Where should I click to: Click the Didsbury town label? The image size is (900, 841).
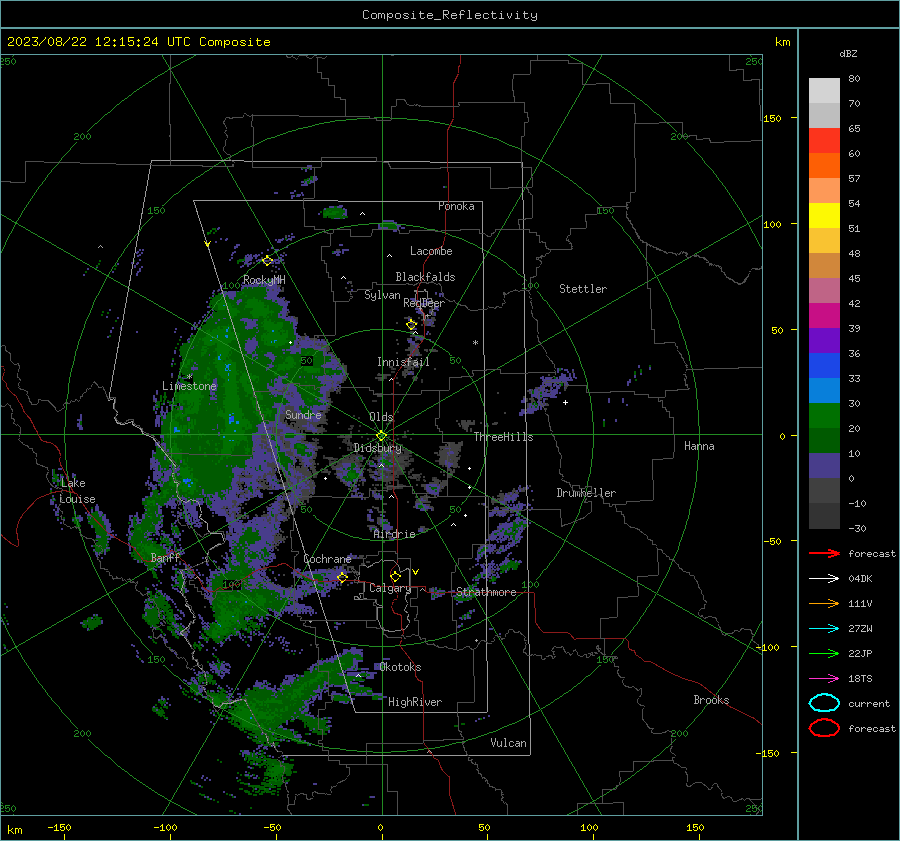coord(377,448)
